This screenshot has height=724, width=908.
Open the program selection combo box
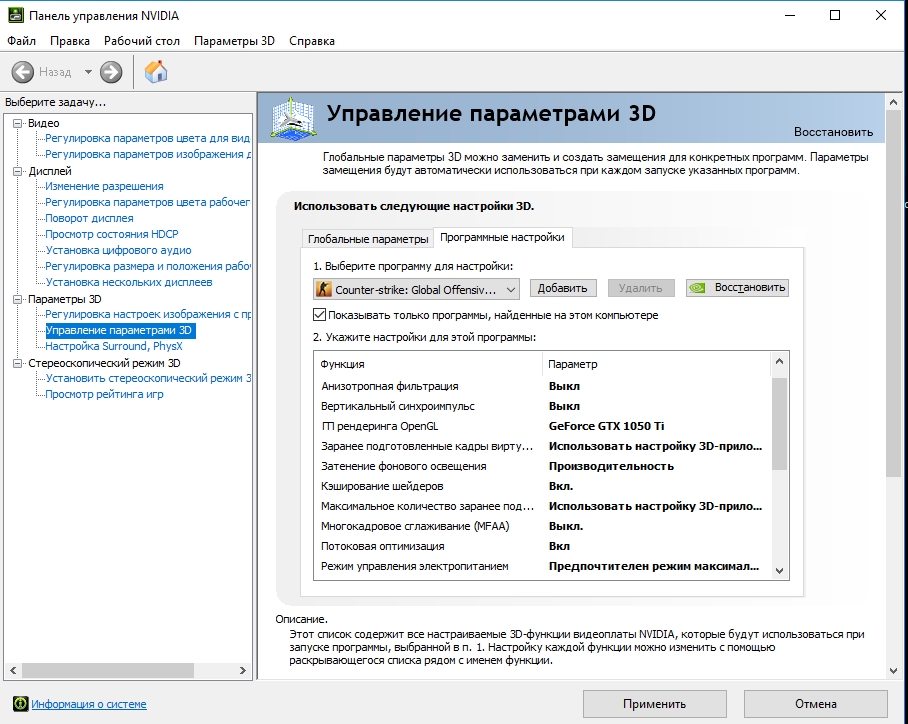416,289
